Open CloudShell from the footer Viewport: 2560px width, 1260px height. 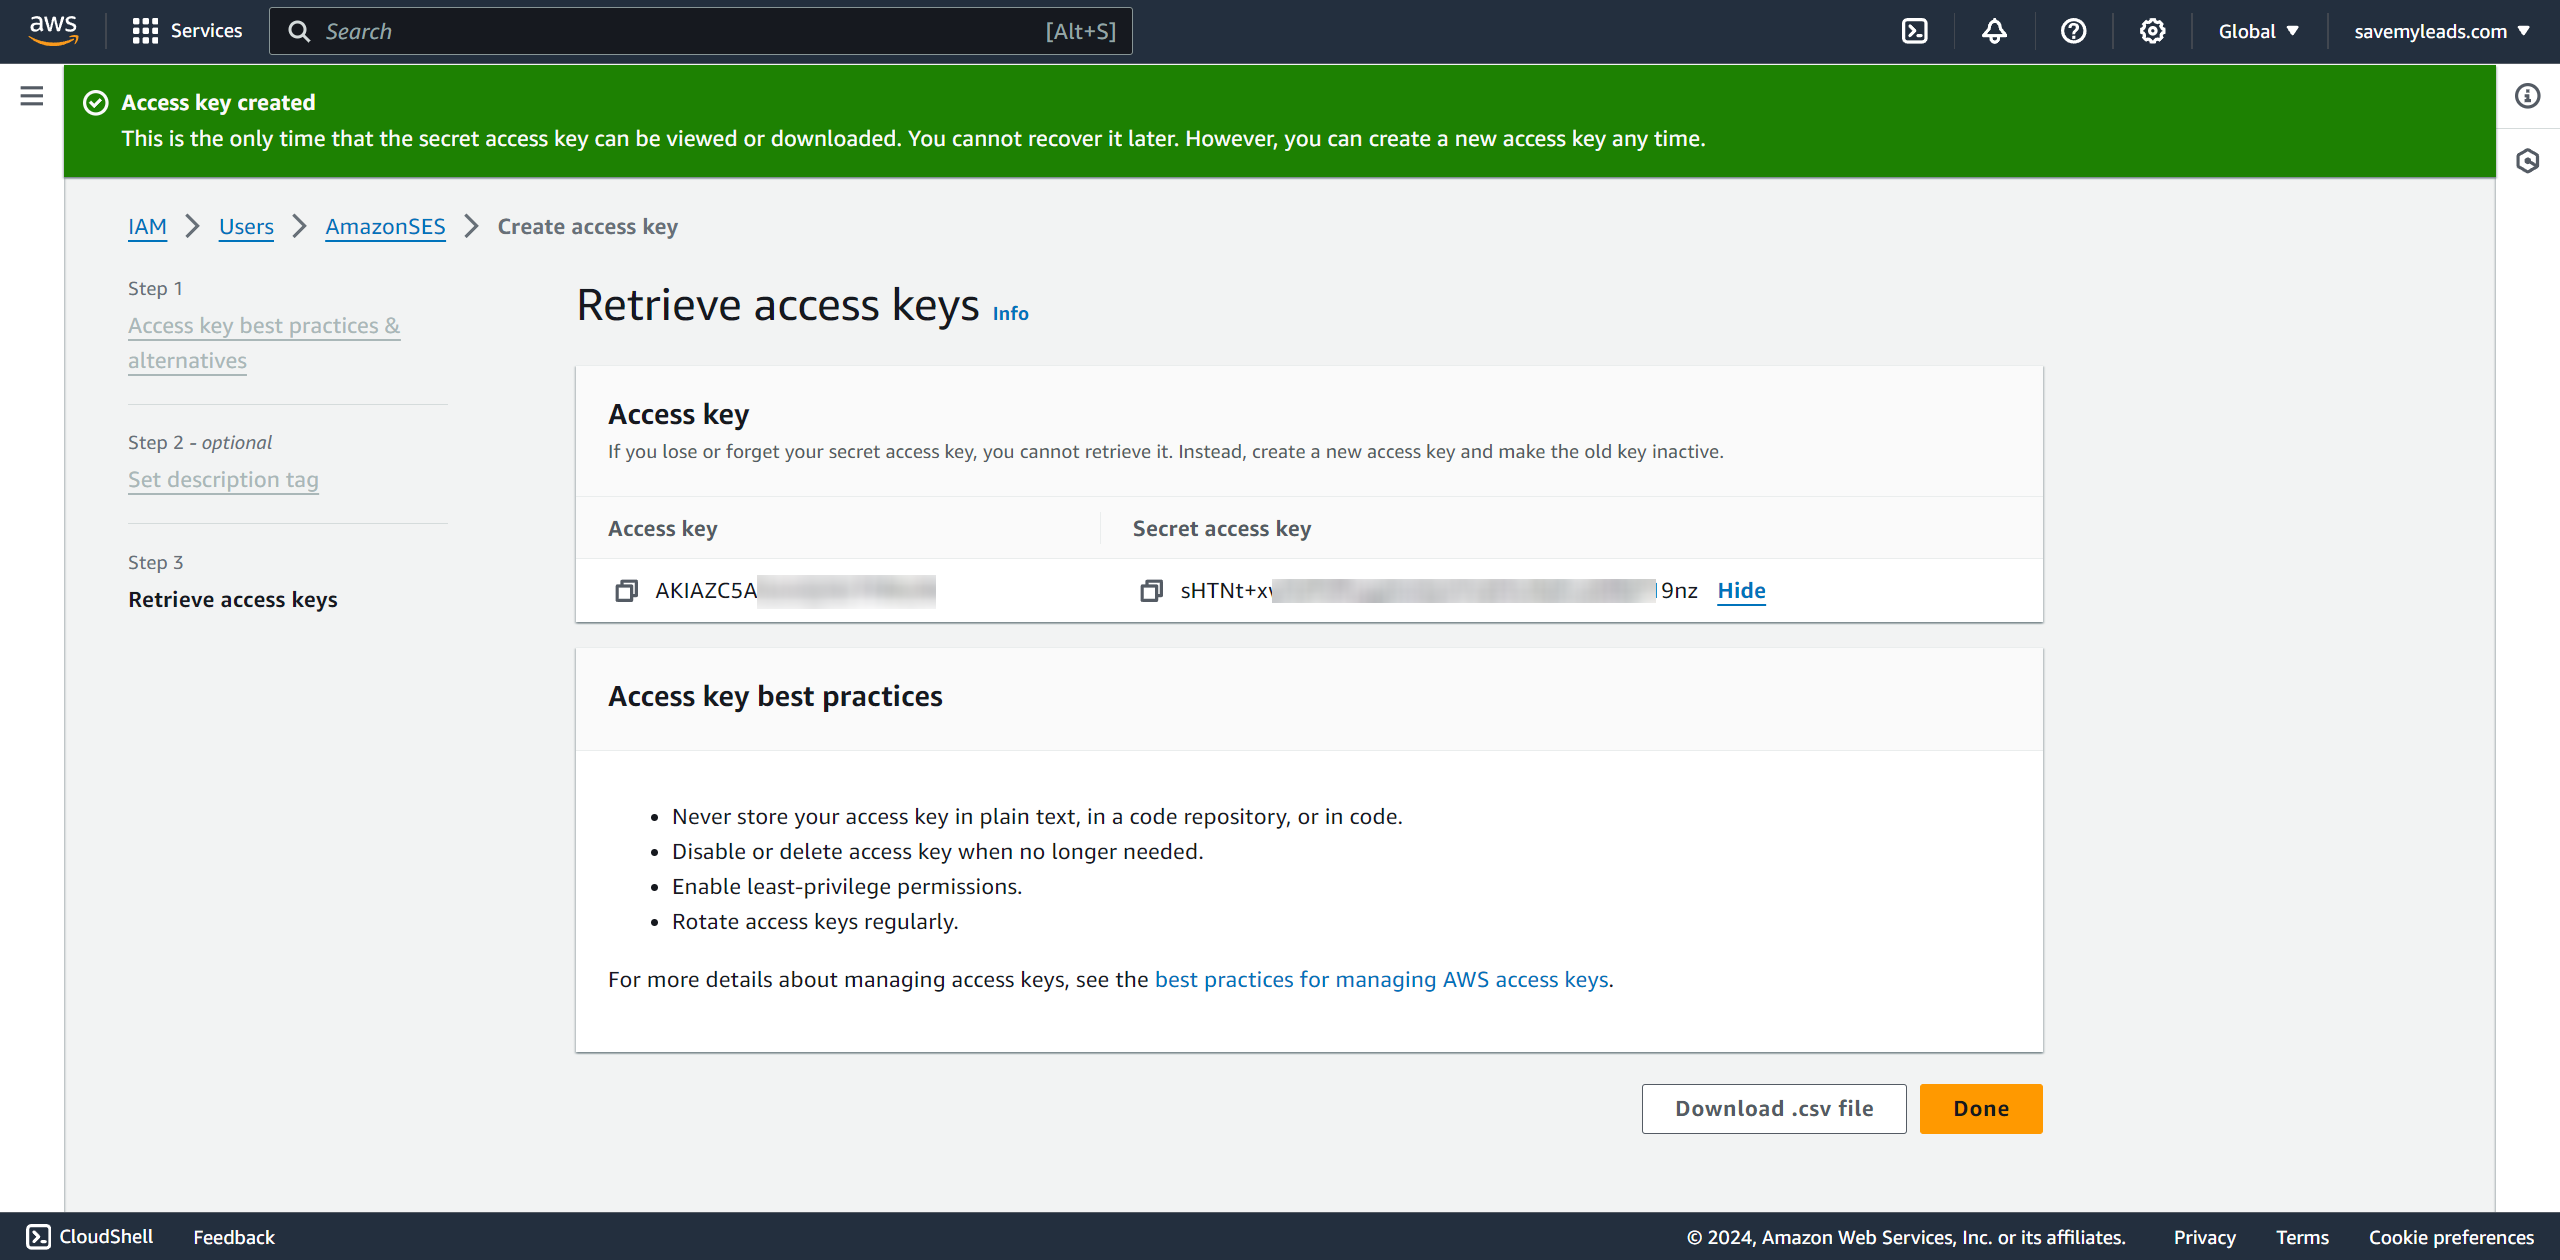[x=90, y=1237]
